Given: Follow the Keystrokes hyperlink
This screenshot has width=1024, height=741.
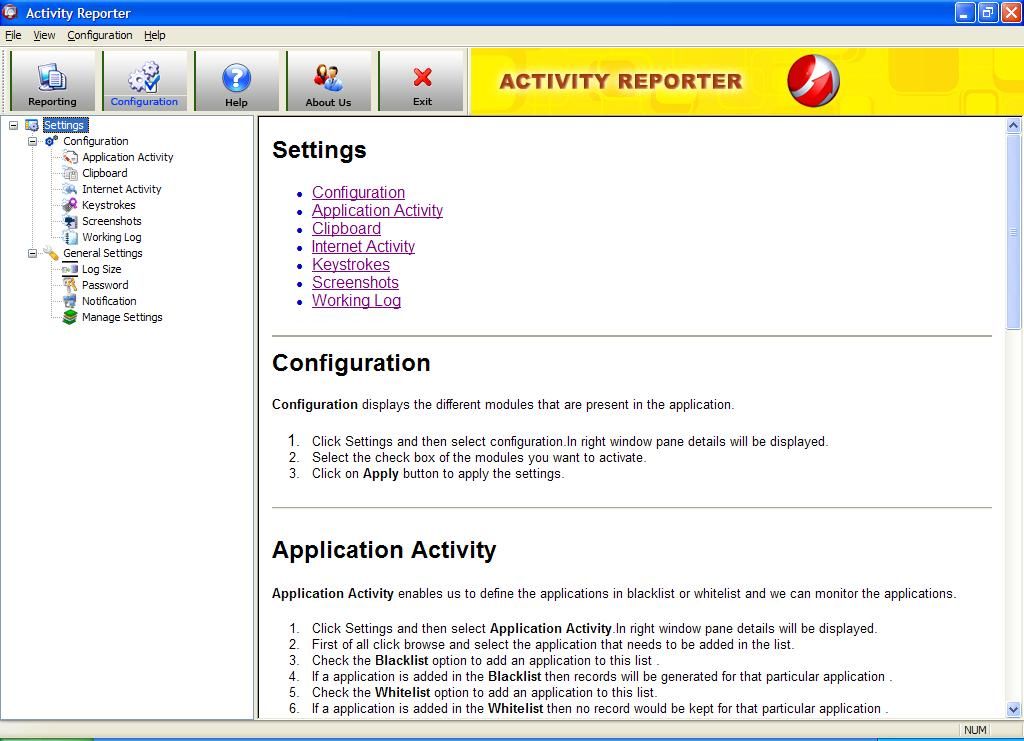Looking at the screenshot, I should click(351, 264).
